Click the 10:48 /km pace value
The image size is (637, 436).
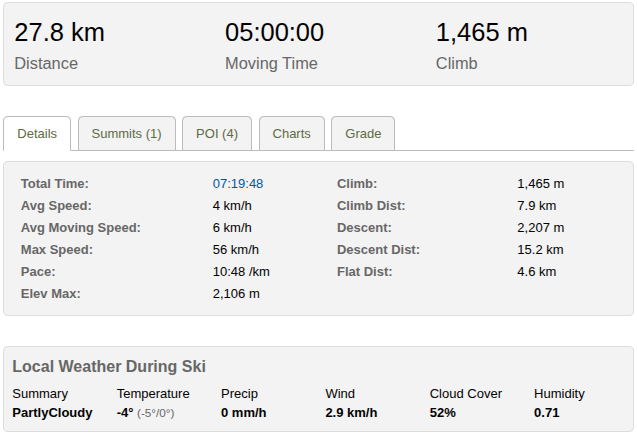[x=241, y=272]
